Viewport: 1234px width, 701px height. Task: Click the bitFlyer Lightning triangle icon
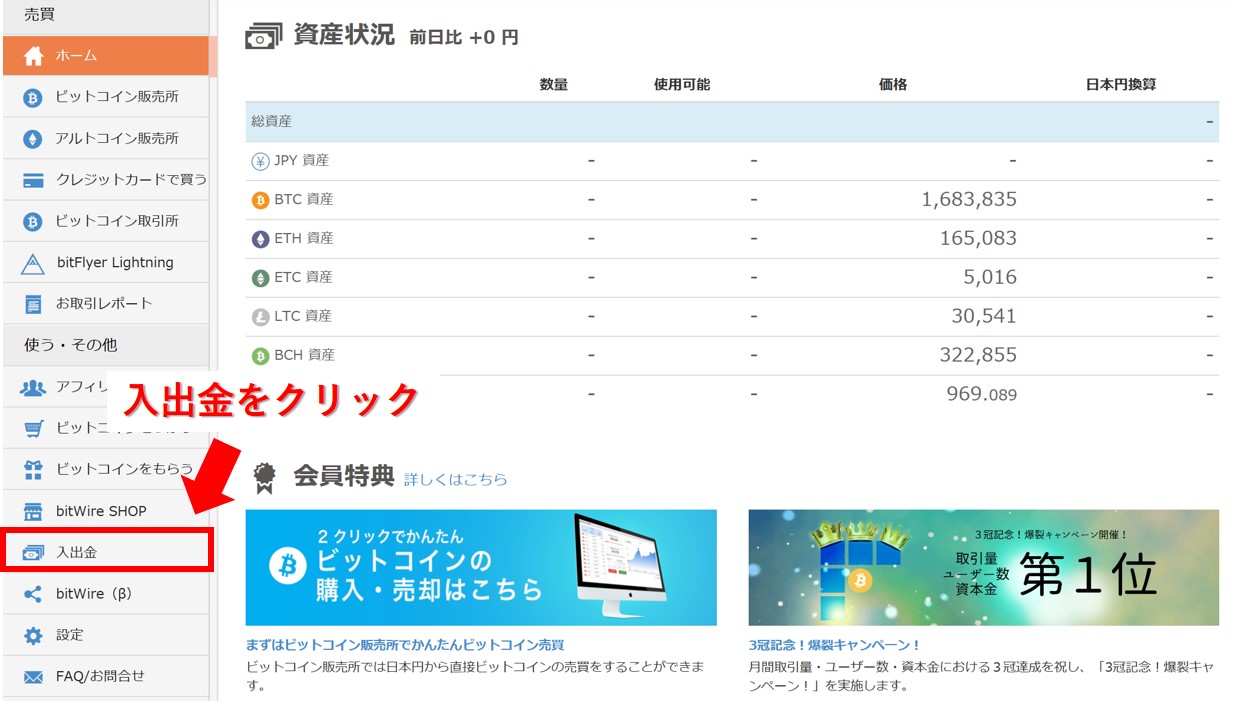pyautogui.click(x=33, y=263)
